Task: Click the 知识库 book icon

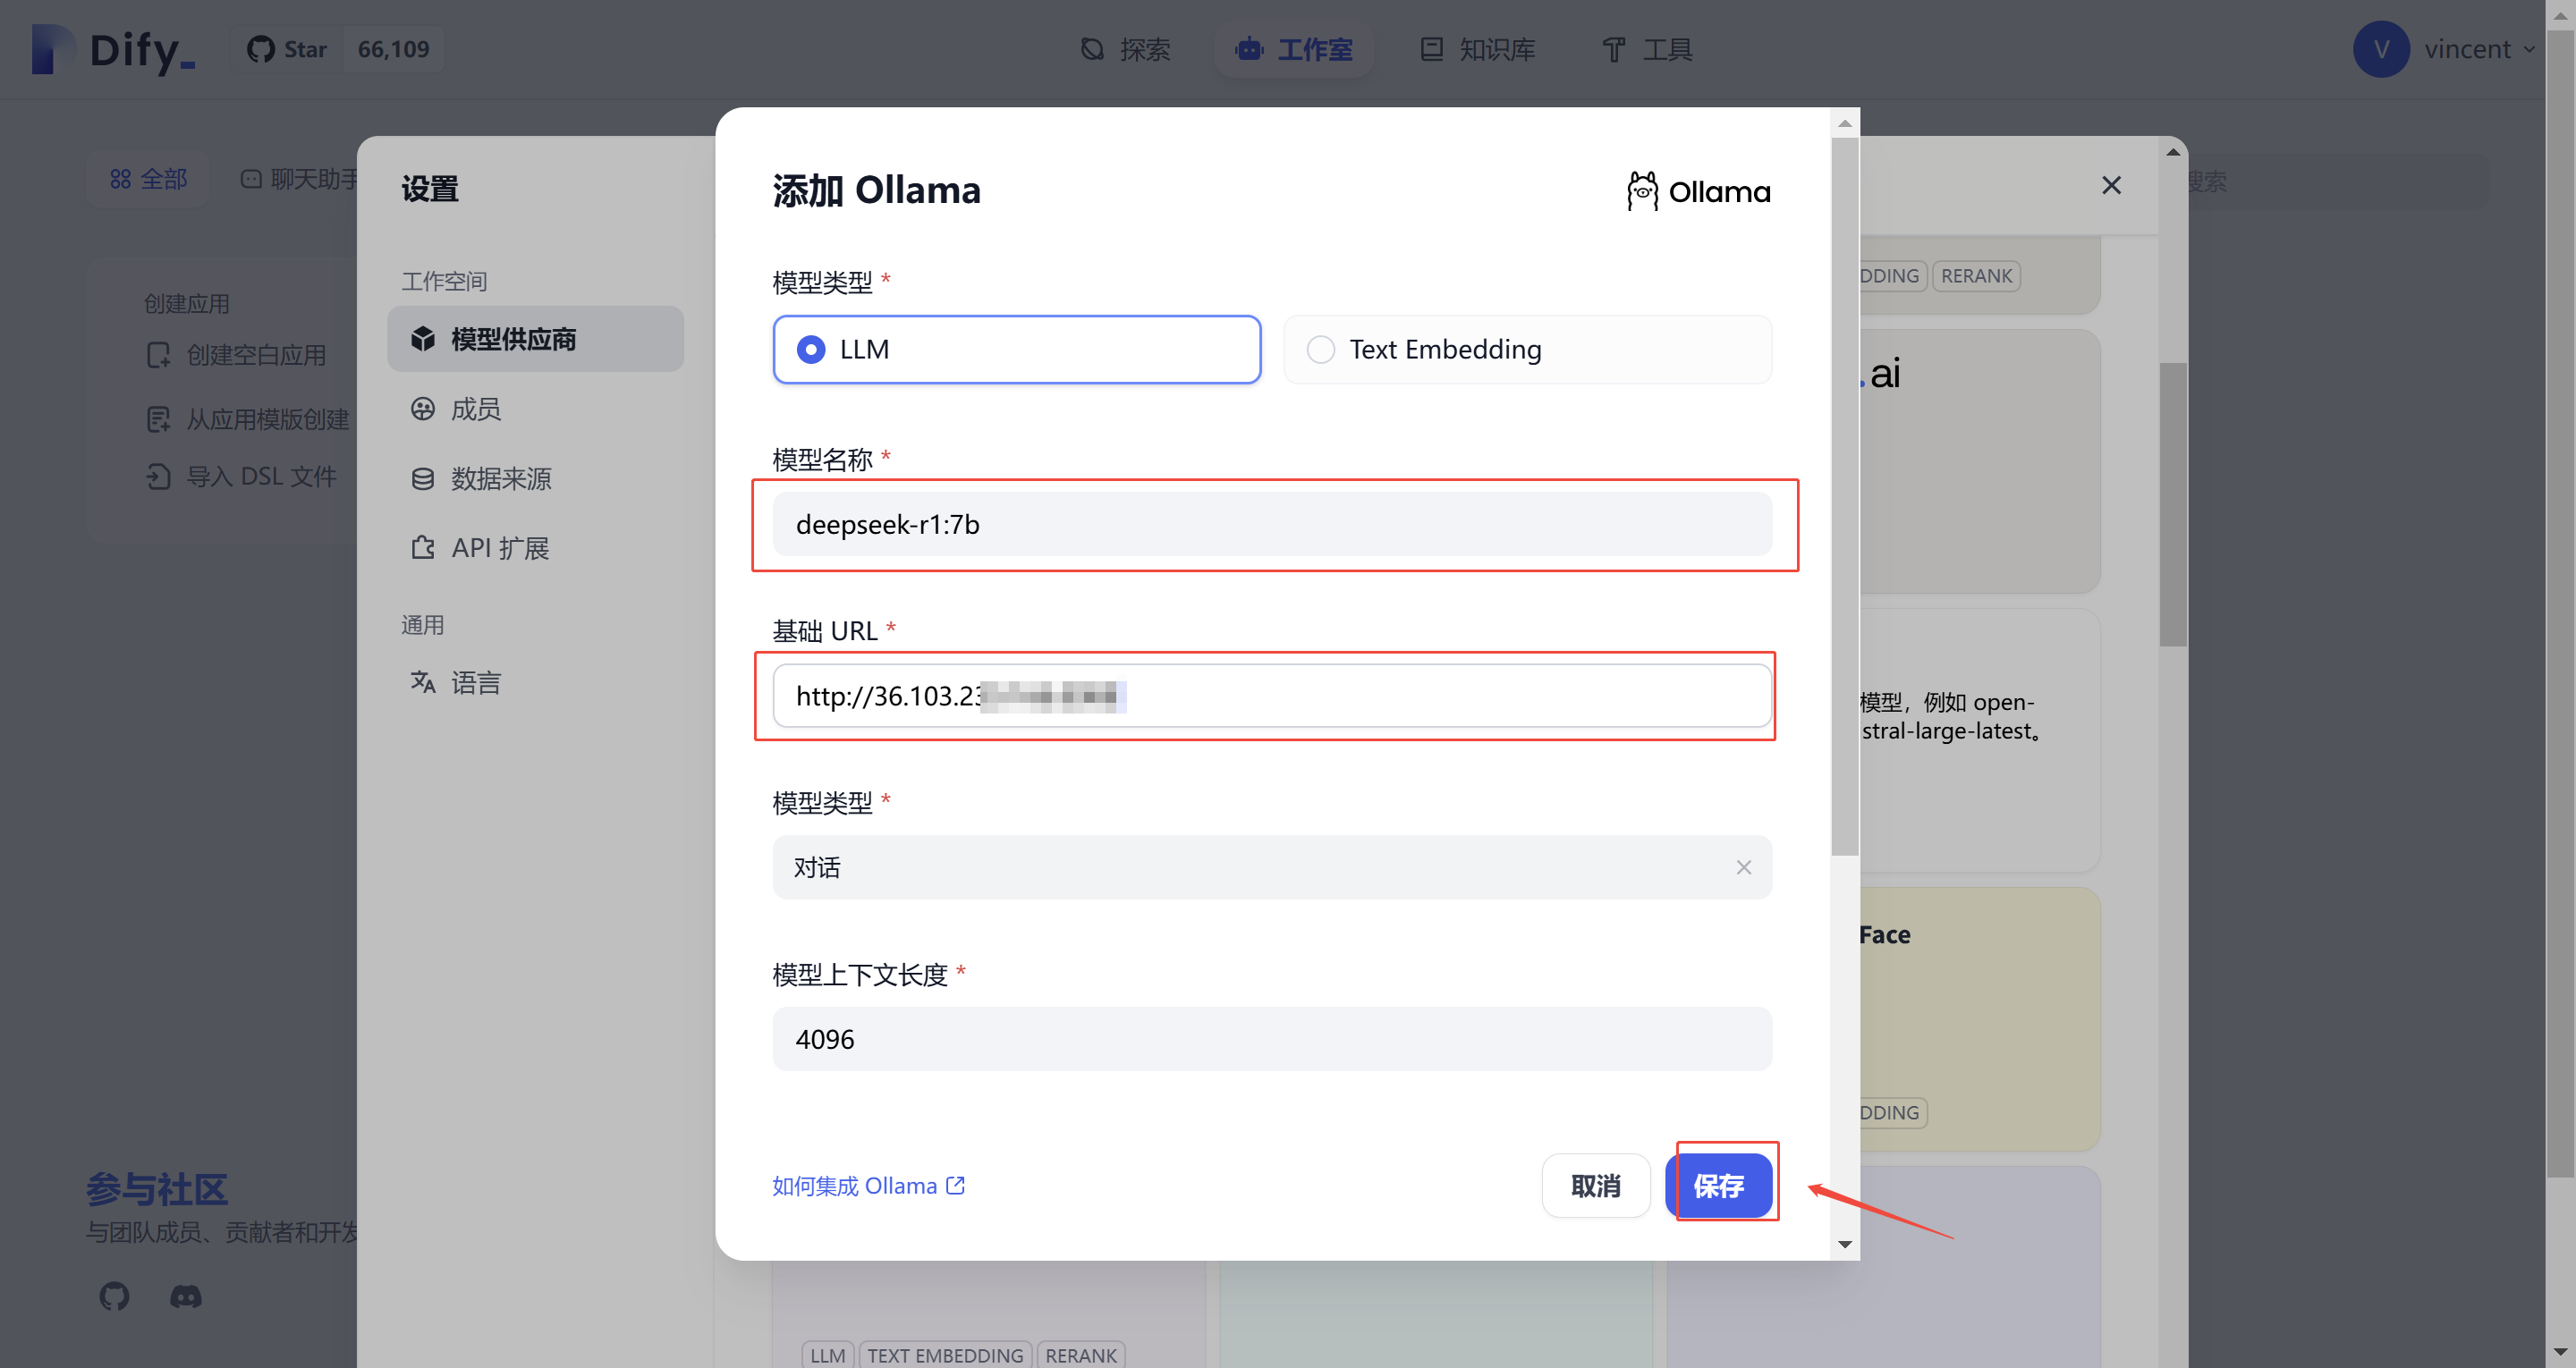Action: 1431,49
